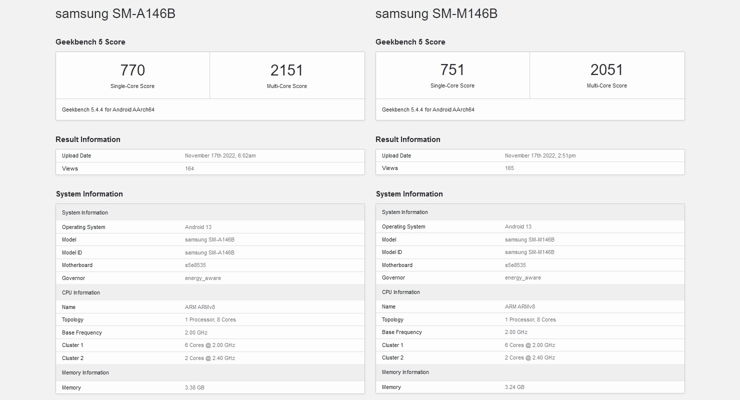The image size is (740, 400).
Task: Click bold System Information heading for SM-M146B
Action: [409, 194]
